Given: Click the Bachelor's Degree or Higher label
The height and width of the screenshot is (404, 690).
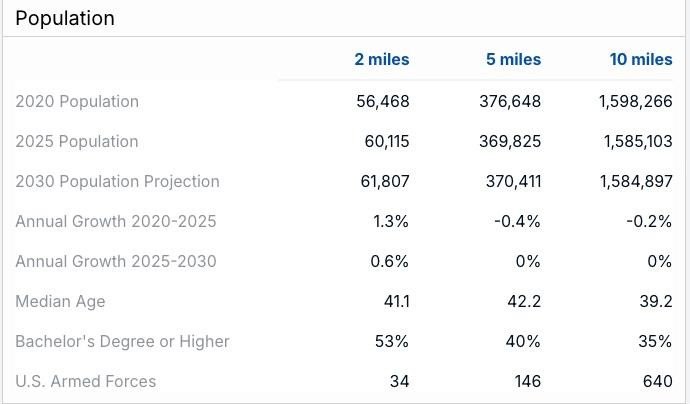Looking at the screenshot, I should click(x=122, y=342).
